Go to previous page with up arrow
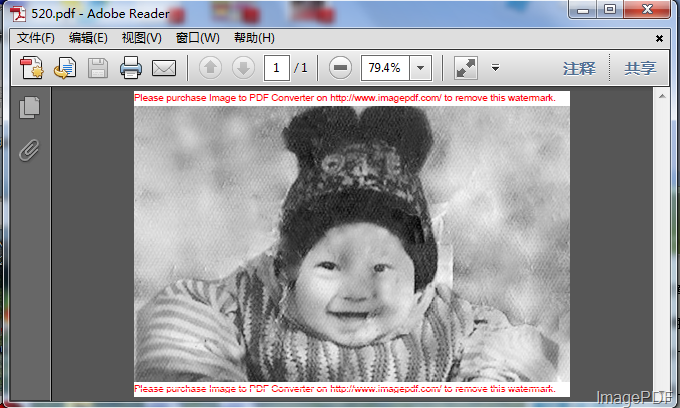This screenshot has height=408, width=680. point(210,68)
